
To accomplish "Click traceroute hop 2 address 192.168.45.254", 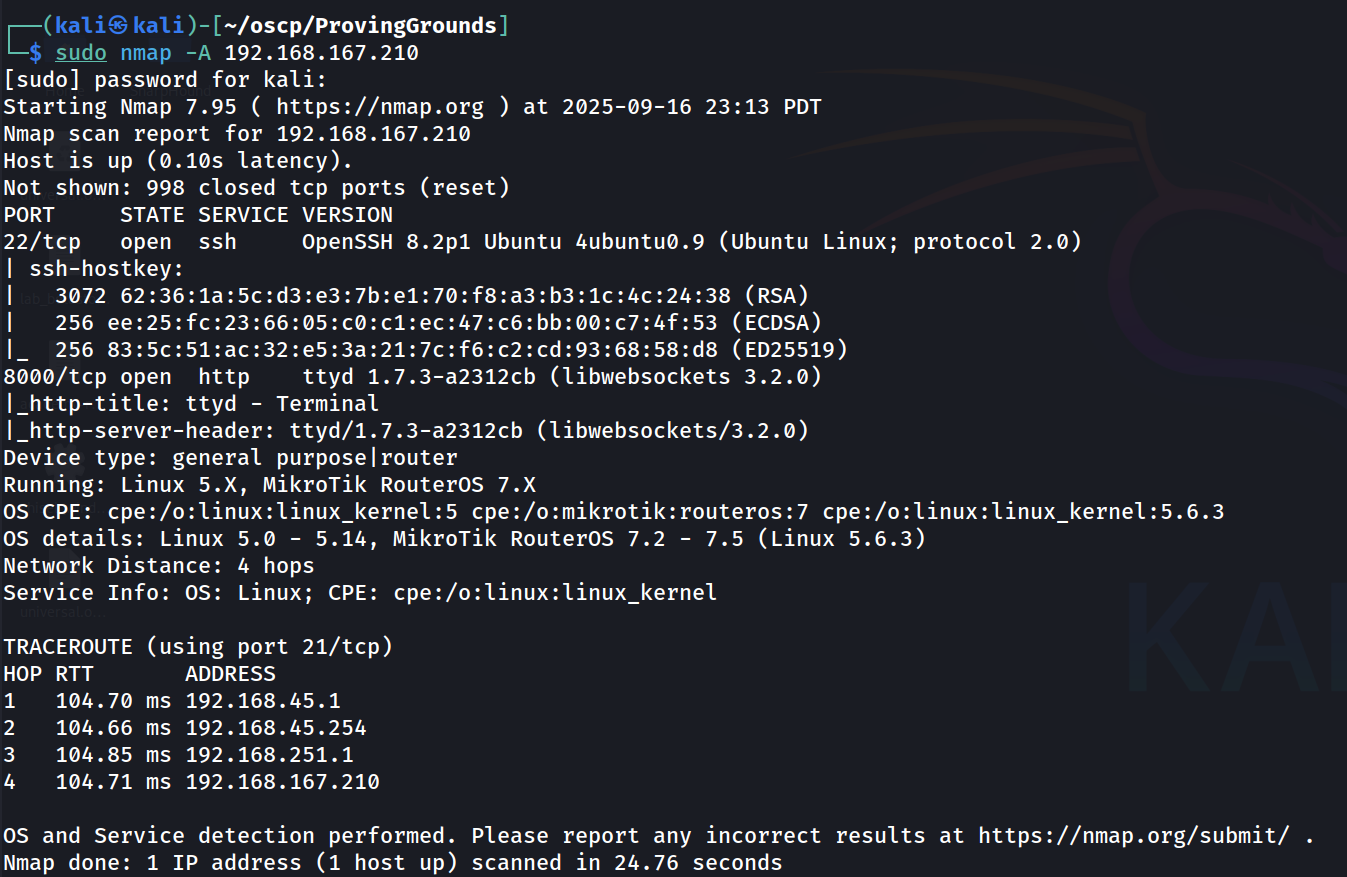I will point(276,728).
